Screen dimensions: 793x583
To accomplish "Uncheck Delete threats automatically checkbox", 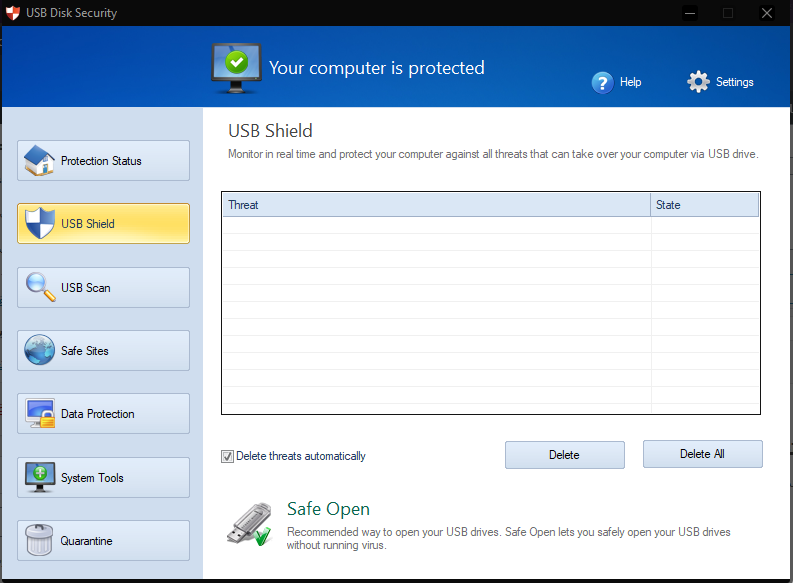I will coord(227,456).
